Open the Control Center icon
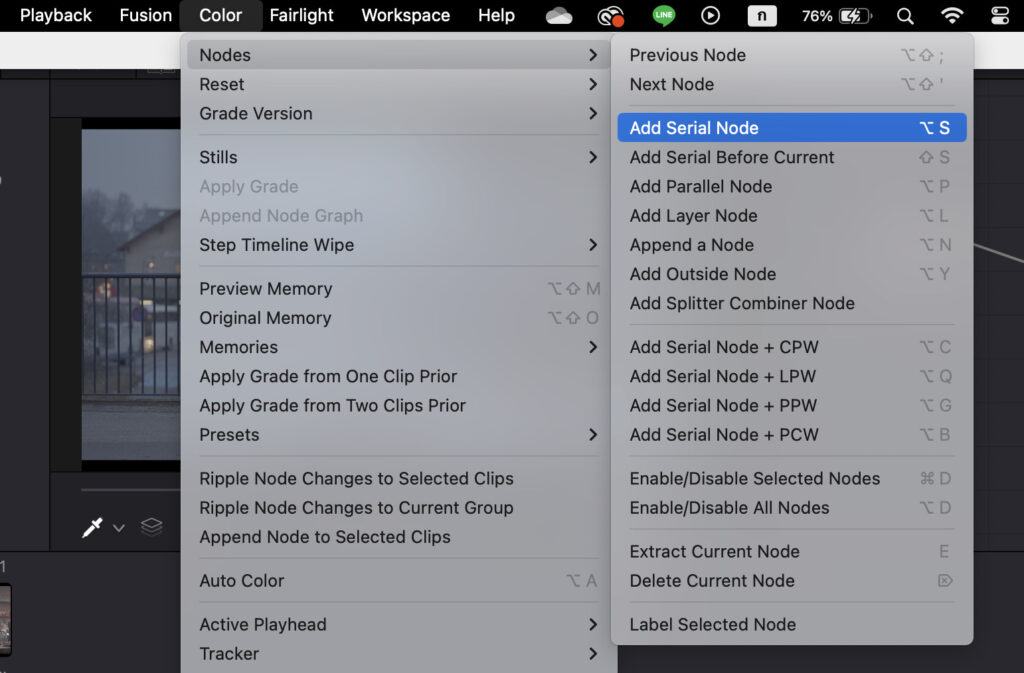Screen dimensions: 1024x673 pyautogui.click(x=999, y=15)
